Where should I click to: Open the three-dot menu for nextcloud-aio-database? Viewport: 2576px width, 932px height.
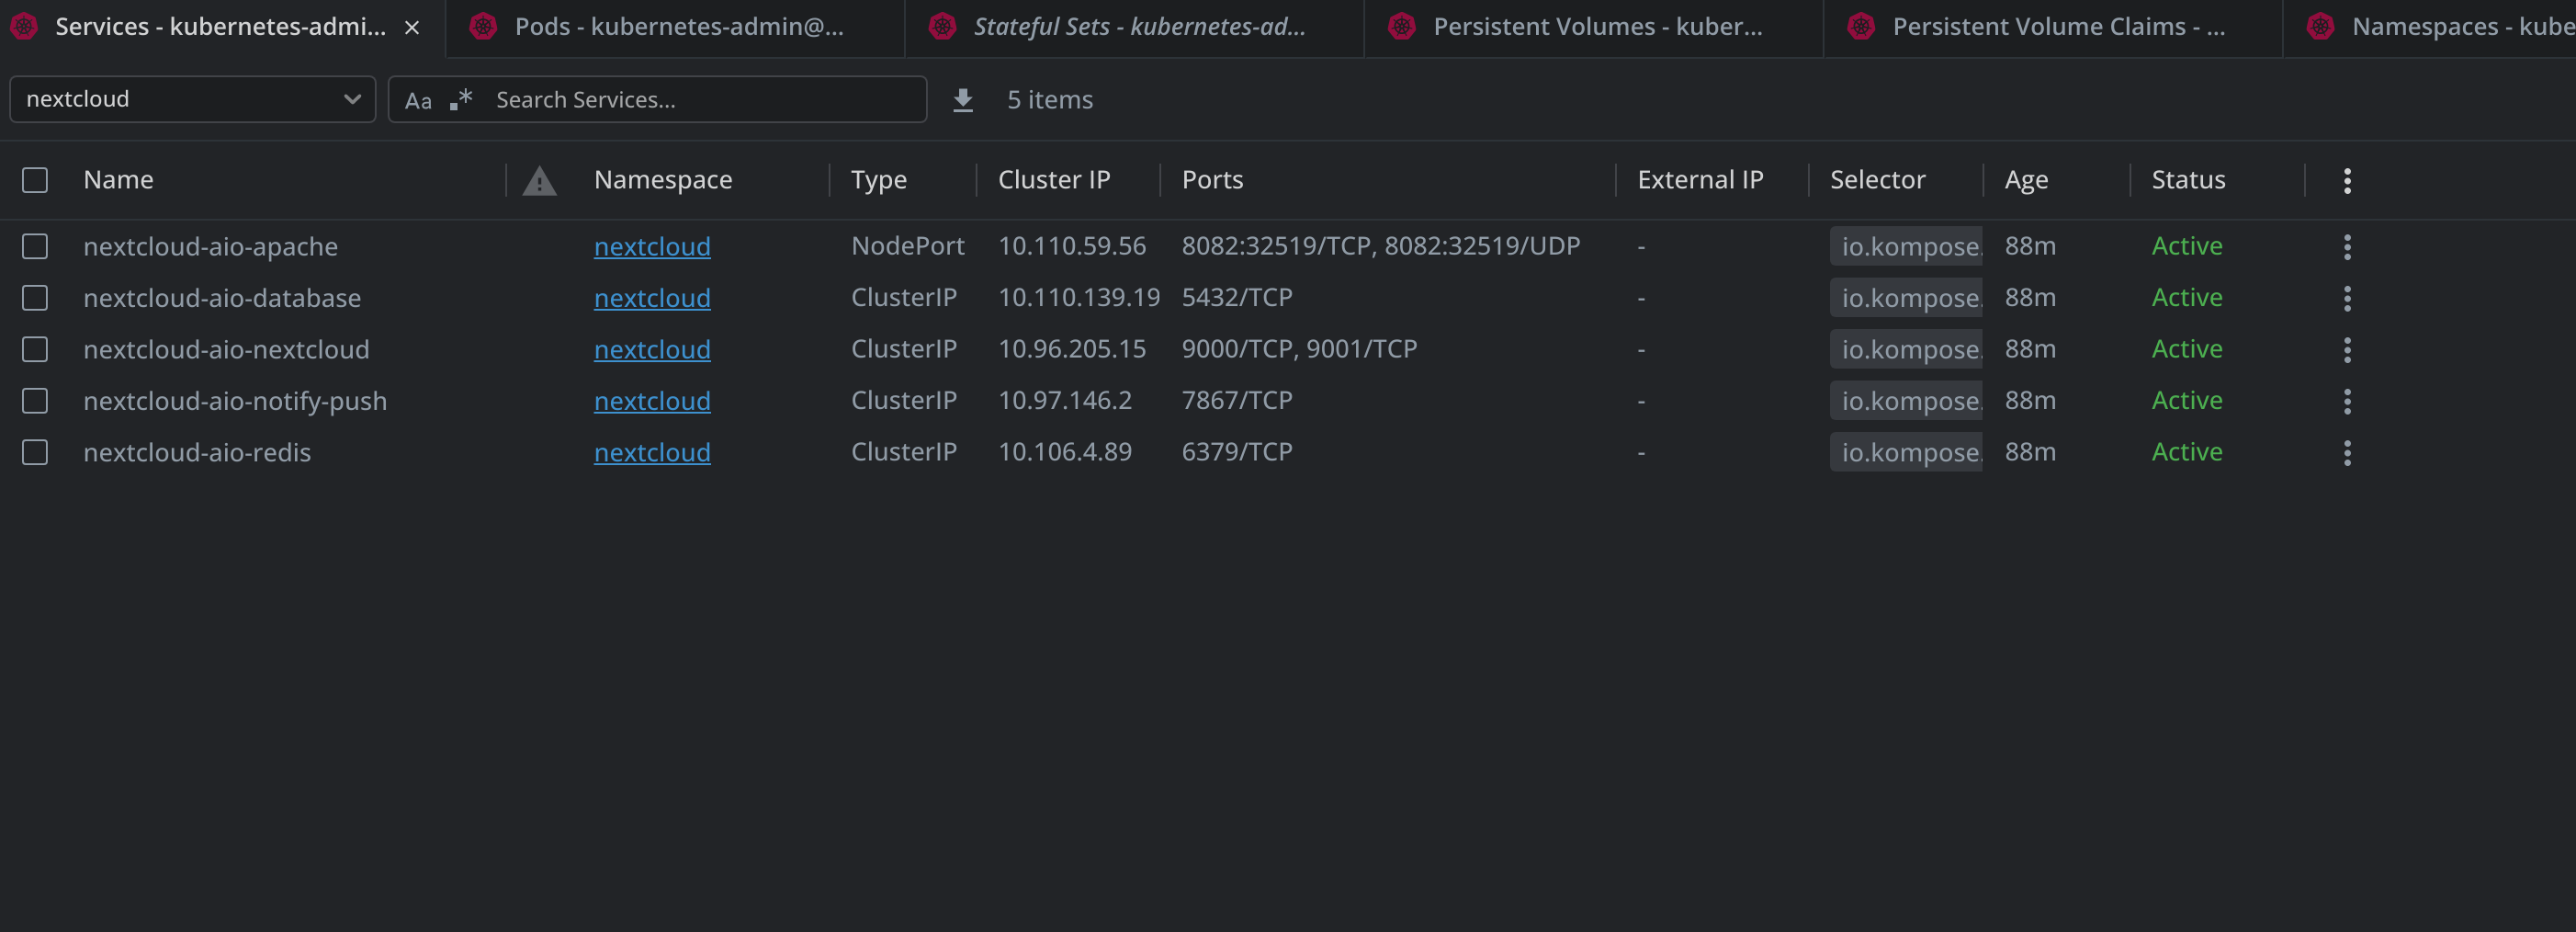[2346, 298]
